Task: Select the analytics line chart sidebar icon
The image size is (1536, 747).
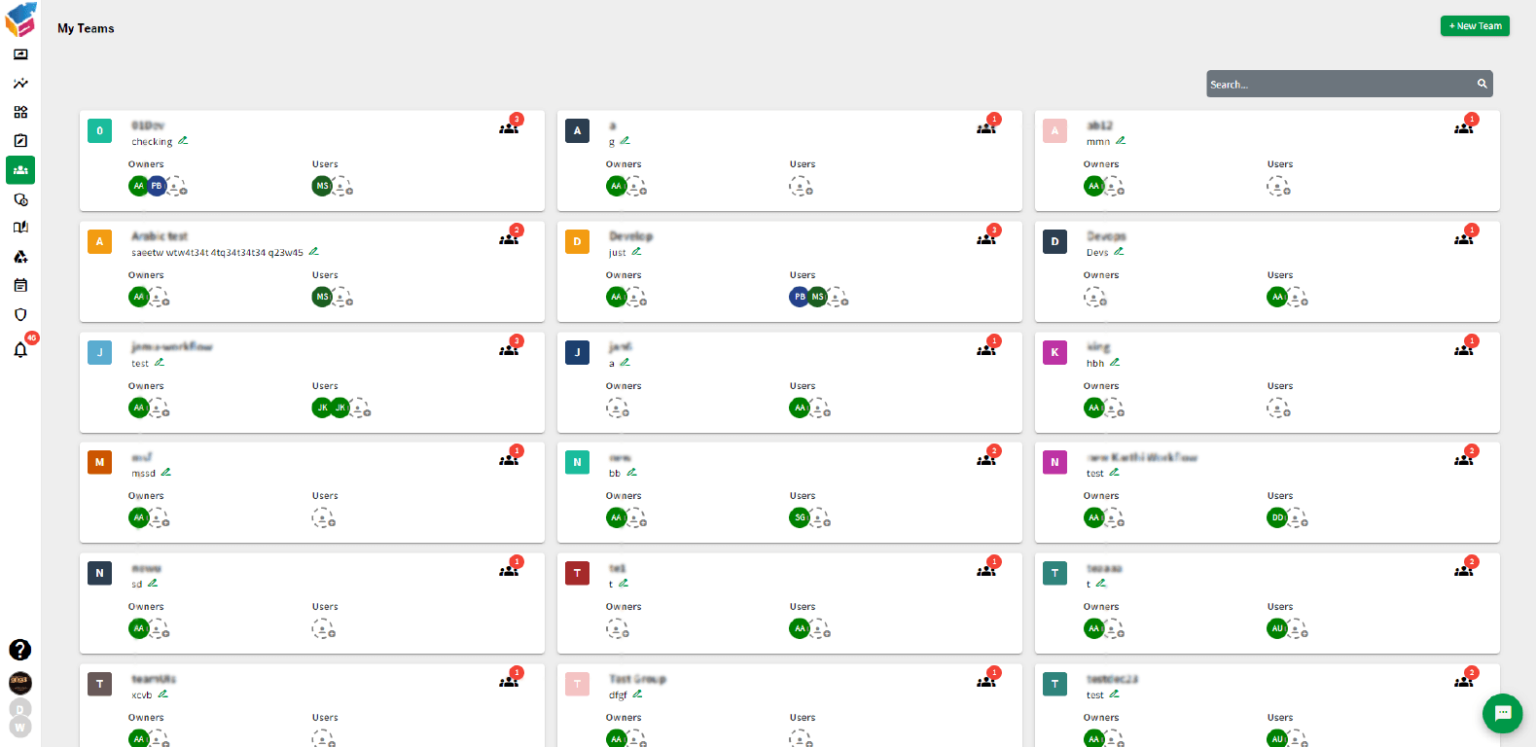Action: click(20, 83)
